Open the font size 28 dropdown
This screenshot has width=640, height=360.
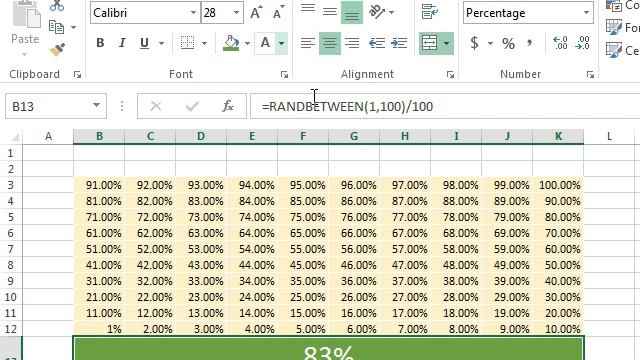pos(236,13)
